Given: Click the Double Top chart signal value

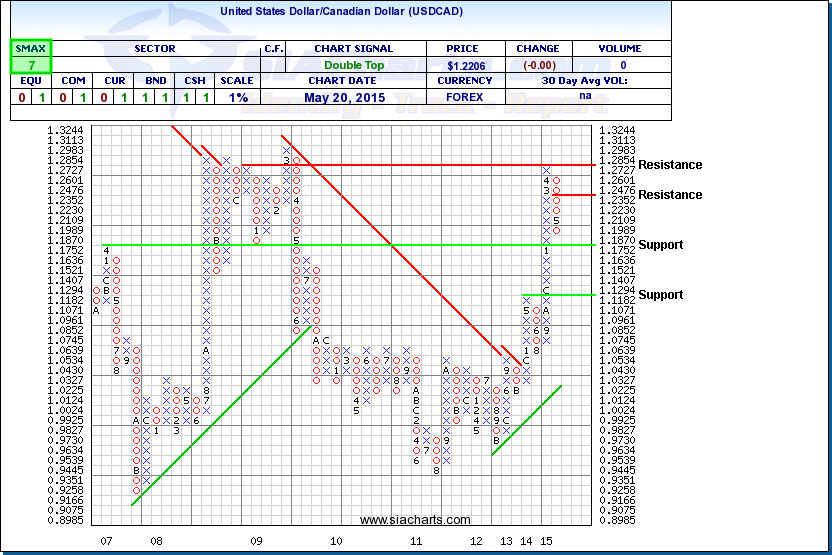Looking at the screenshot, I should pyautogui.click(x=353, y=65).
